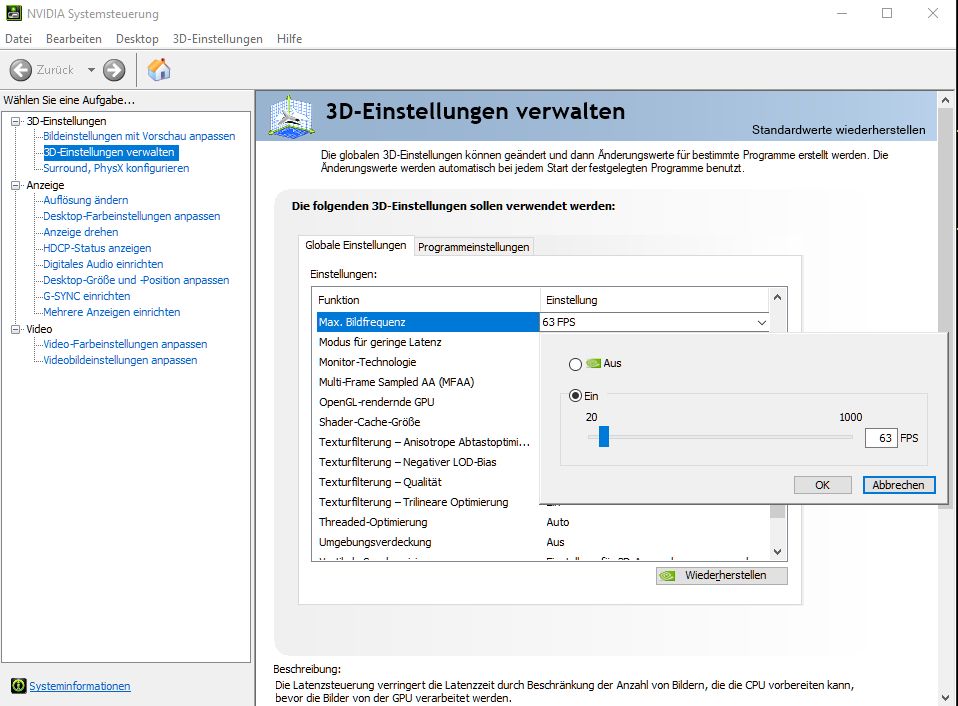
Task: Select OpenGL-rendernde GPU row
Action: click(x=428, y=402)
